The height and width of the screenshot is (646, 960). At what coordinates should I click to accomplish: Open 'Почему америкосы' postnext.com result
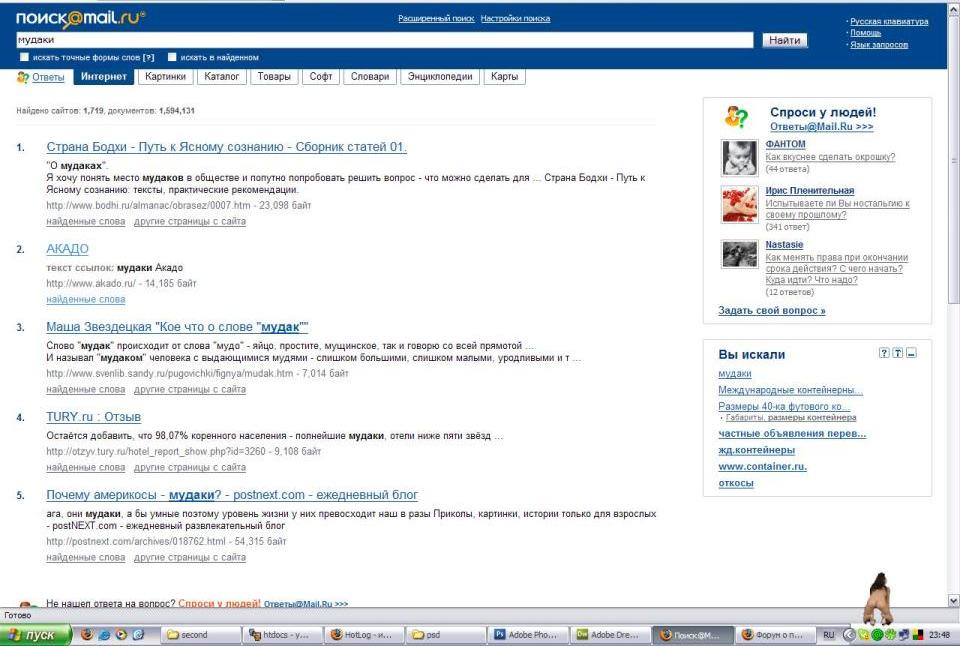(232, 495)
